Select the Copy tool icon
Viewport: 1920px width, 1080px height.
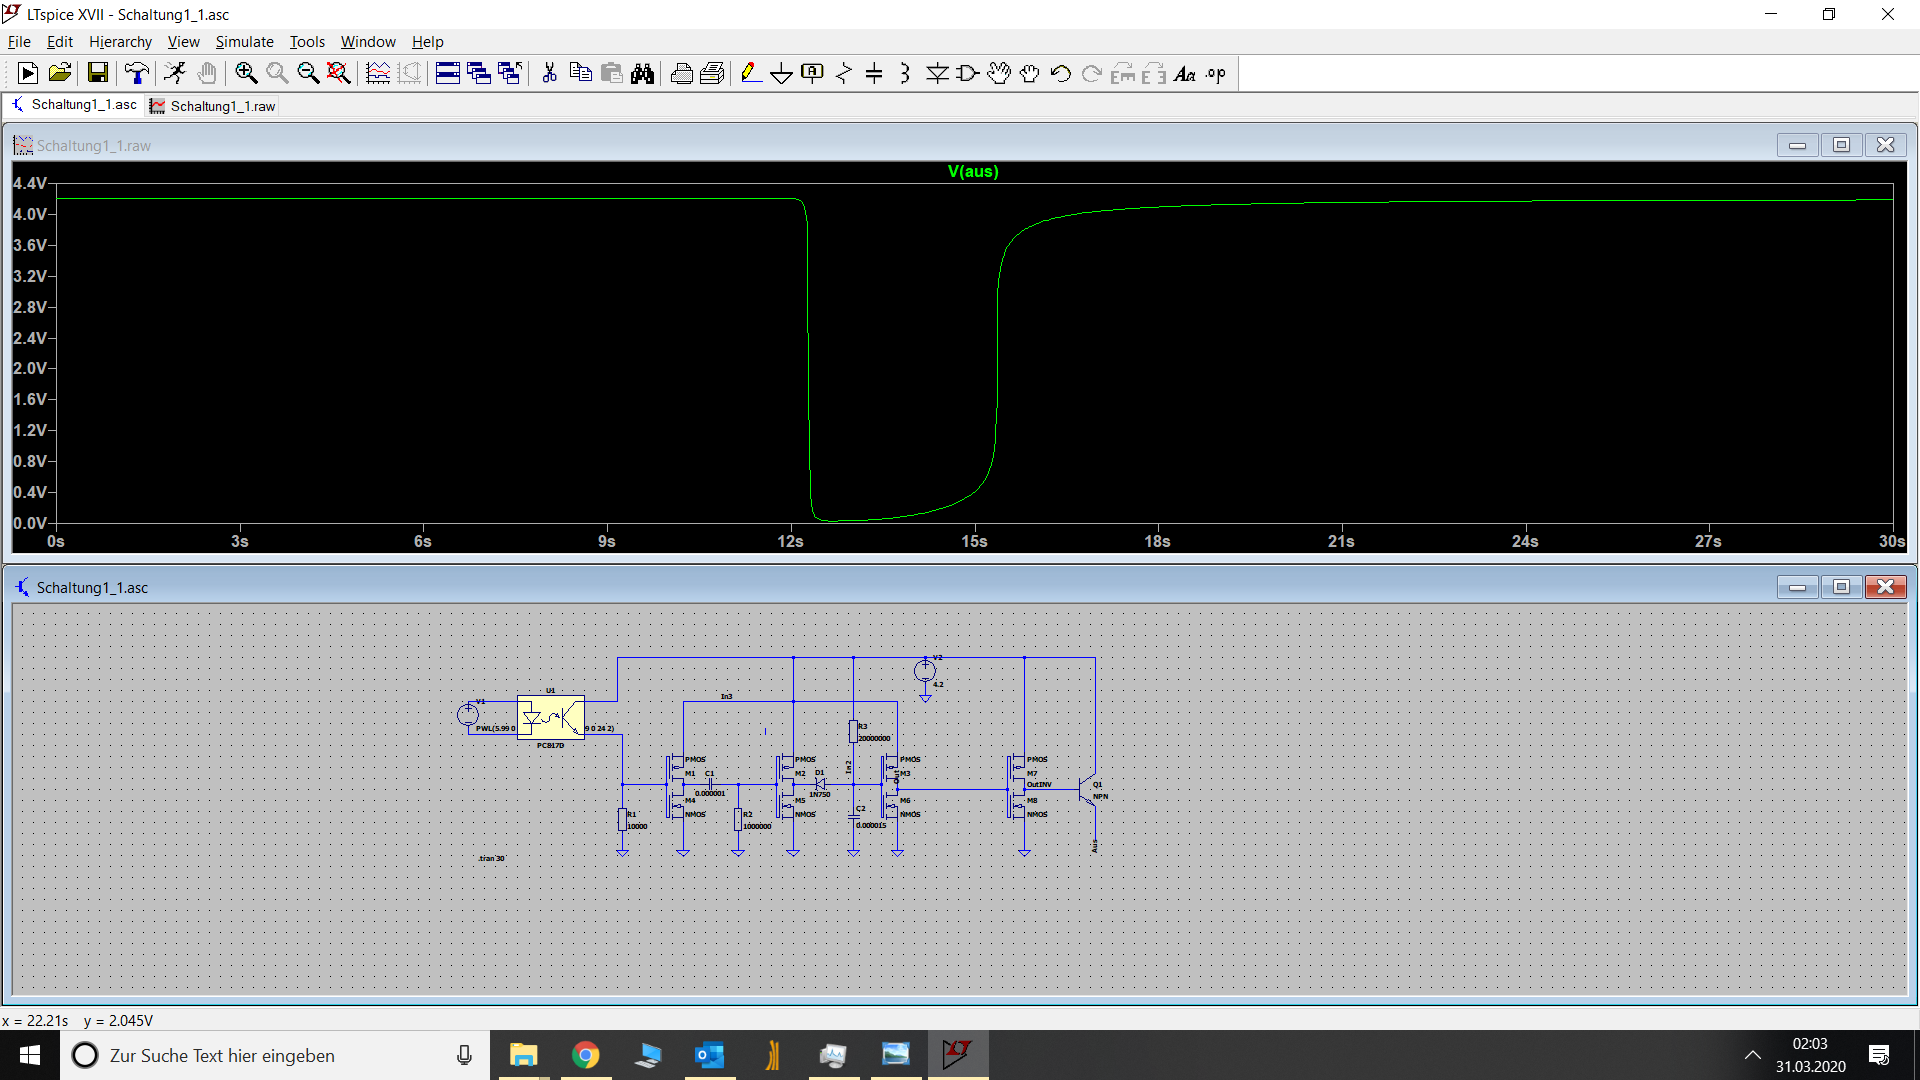point(580,73)
